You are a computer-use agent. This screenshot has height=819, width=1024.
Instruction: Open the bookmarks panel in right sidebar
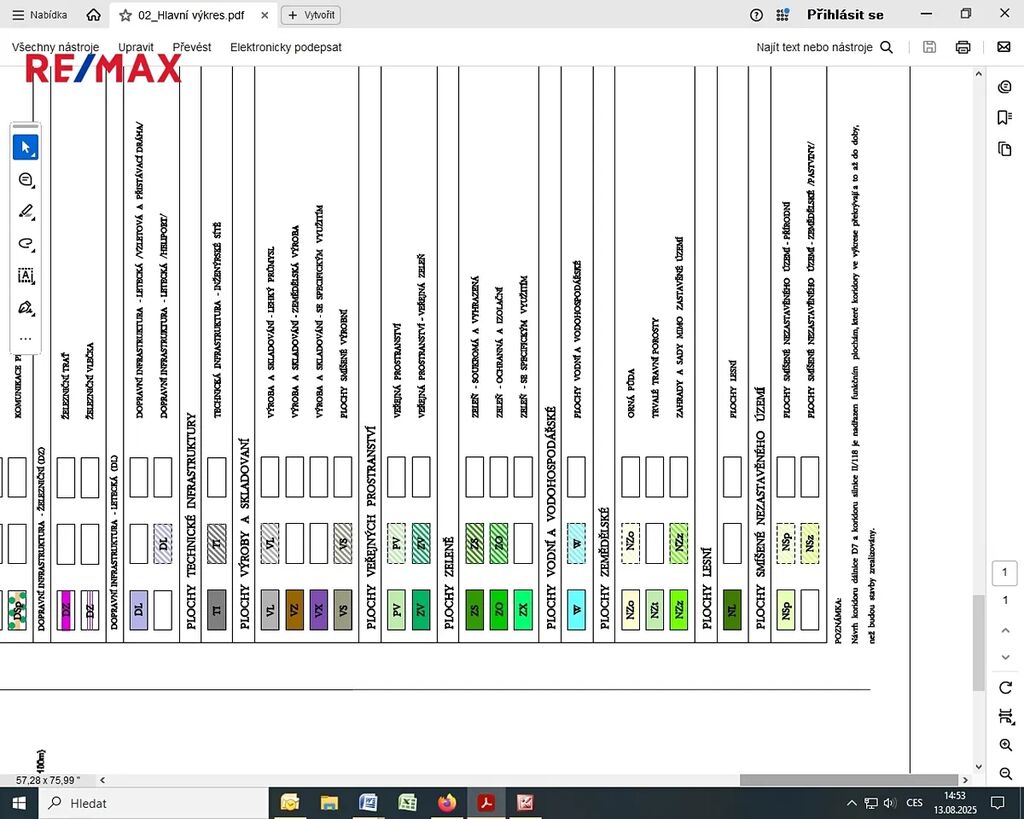click(1004, 118)
